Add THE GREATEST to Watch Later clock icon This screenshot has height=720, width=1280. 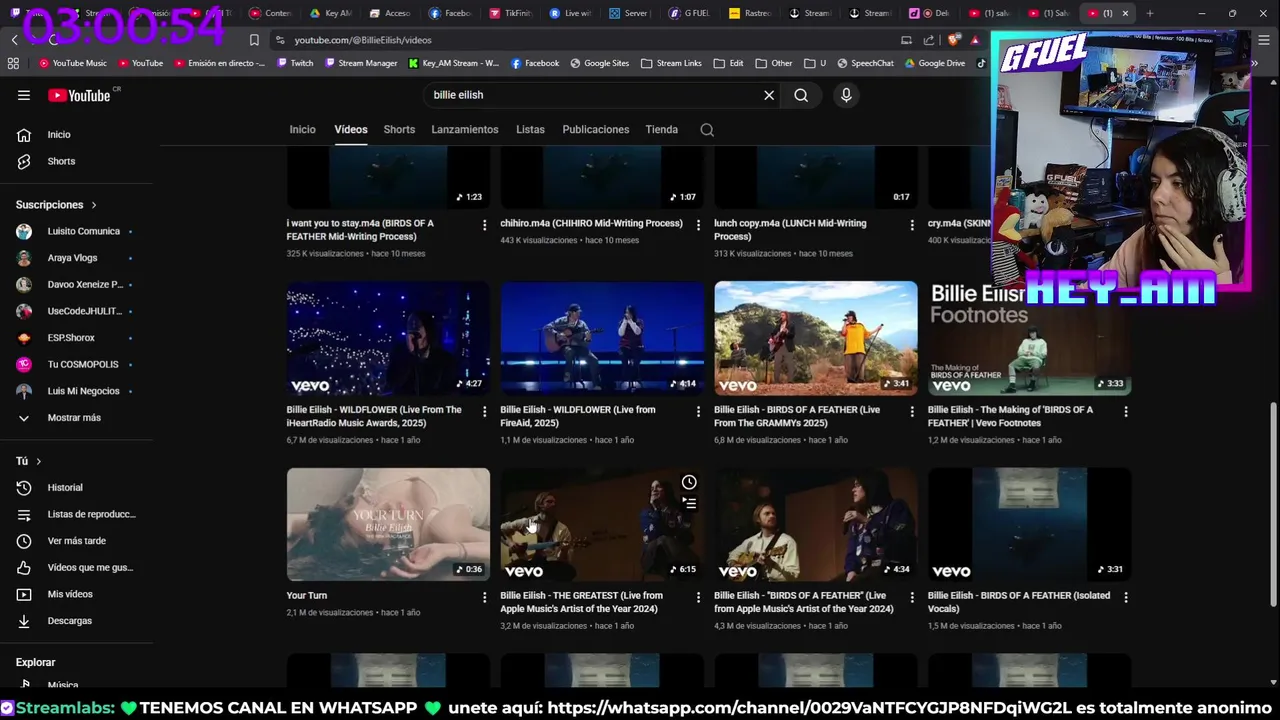pos(689,483)
